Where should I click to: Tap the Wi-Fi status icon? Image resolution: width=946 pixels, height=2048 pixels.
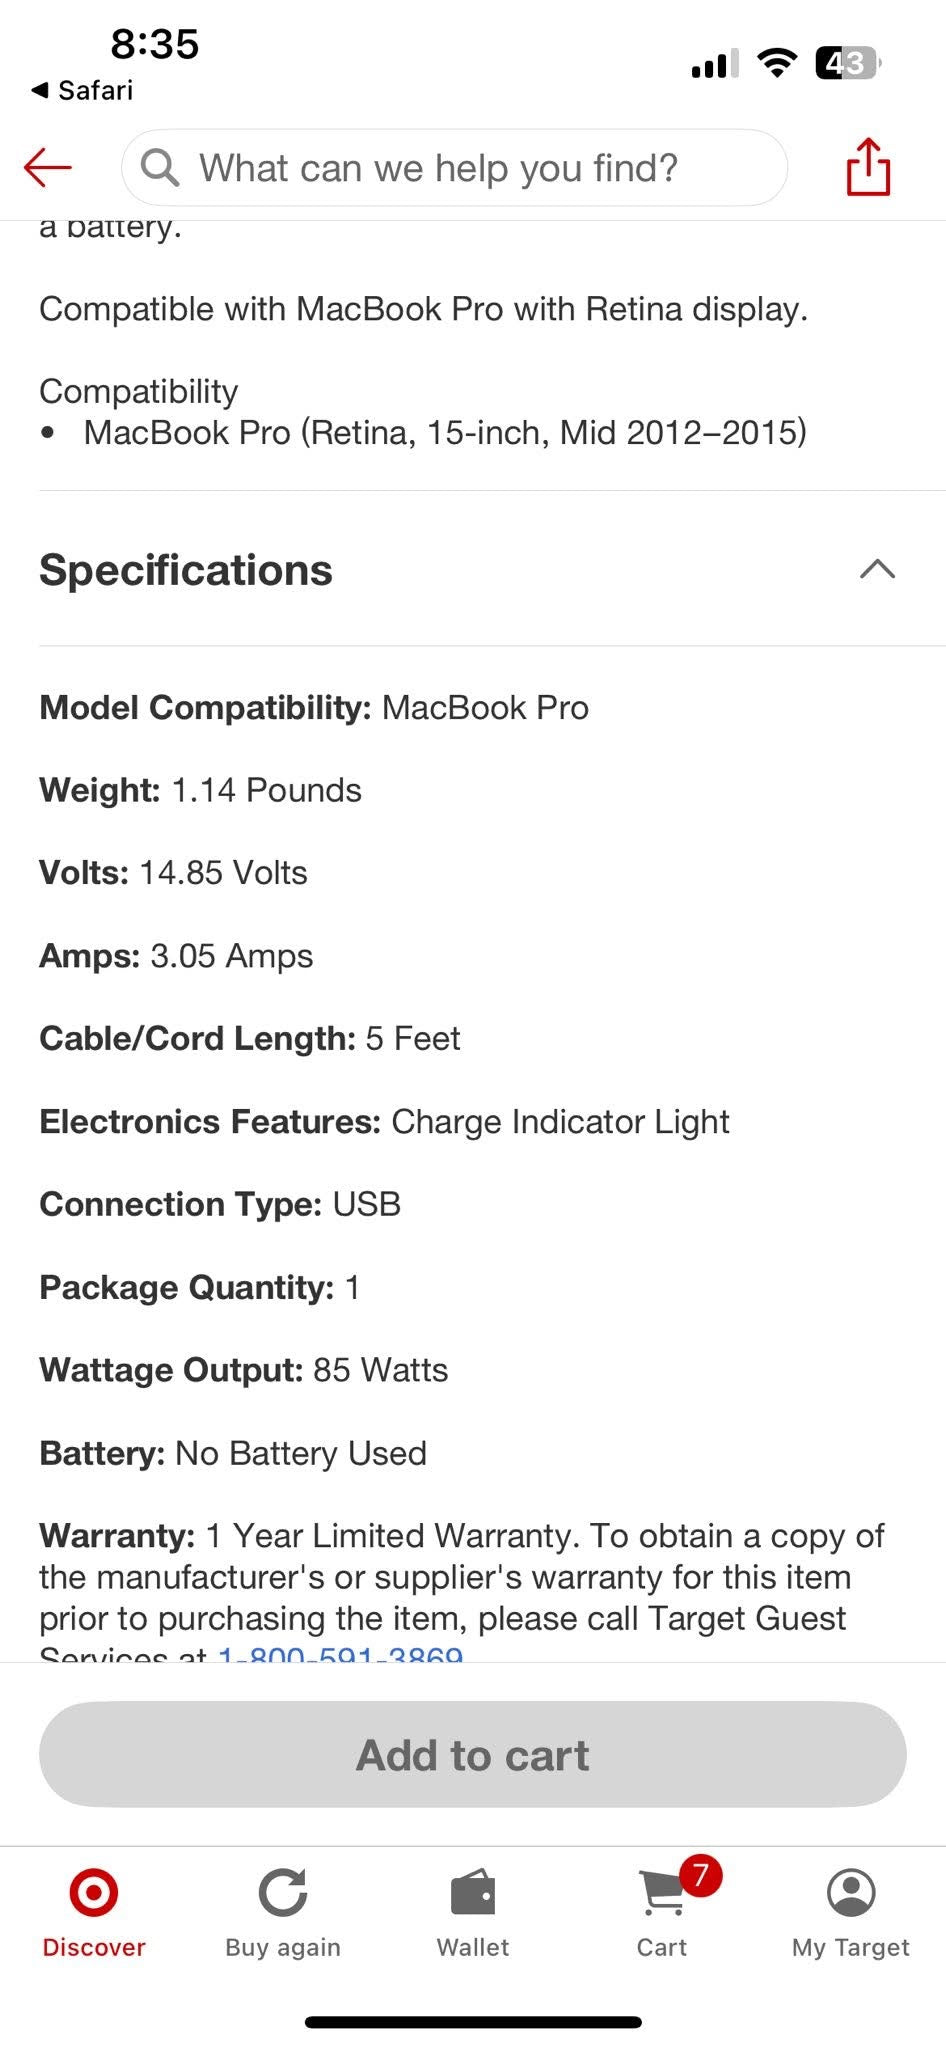pos(777,63)
